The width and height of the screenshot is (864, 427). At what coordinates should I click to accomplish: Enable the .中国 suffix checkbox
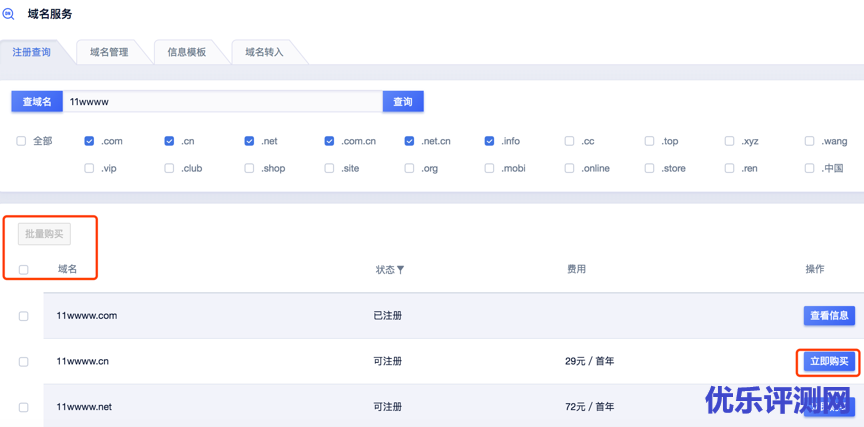pos(810,169)
